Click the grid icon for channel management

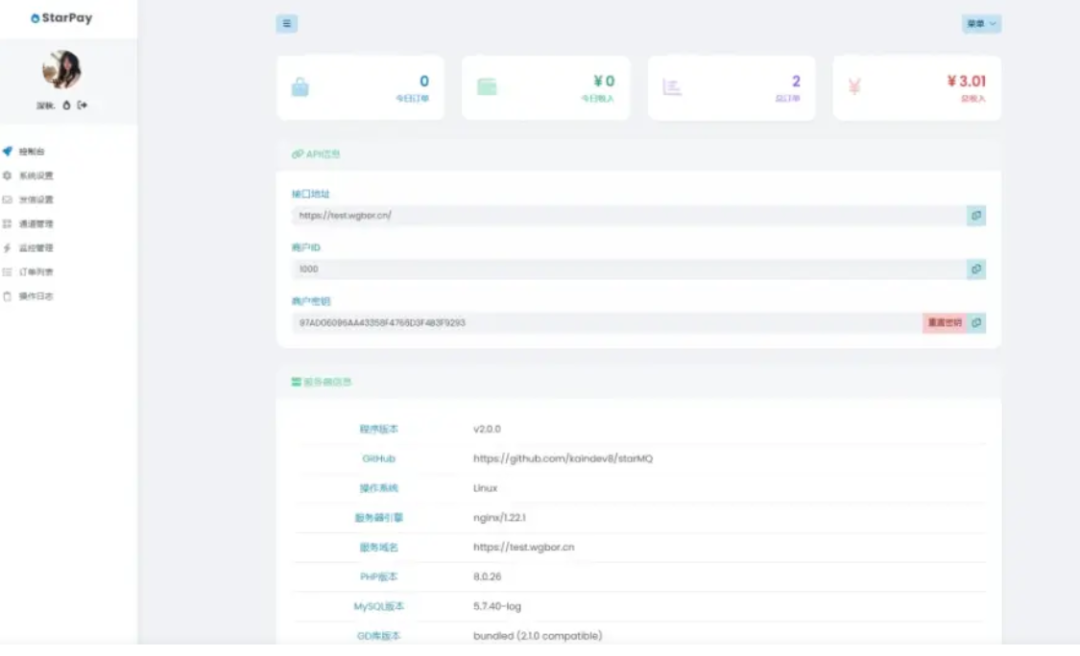(x=8, y=224)
